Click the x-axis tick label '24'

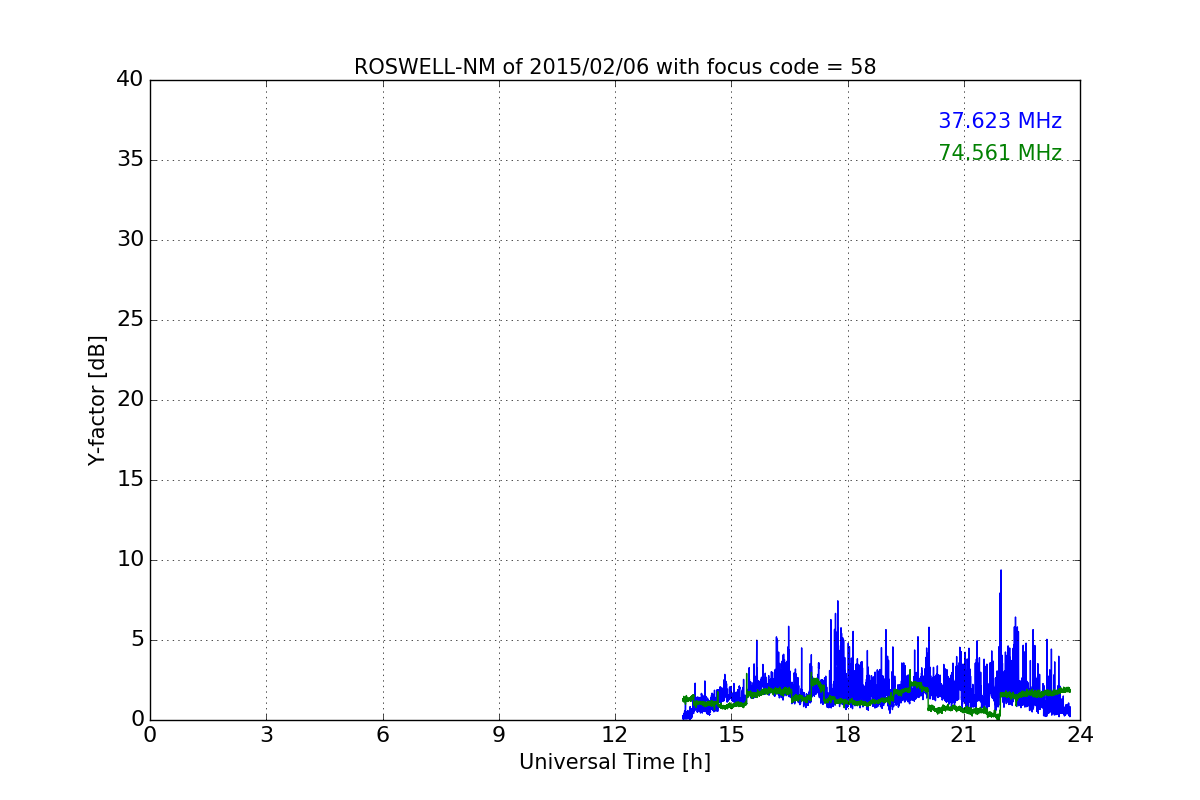pyautogui.click(x=1080, y=735)
